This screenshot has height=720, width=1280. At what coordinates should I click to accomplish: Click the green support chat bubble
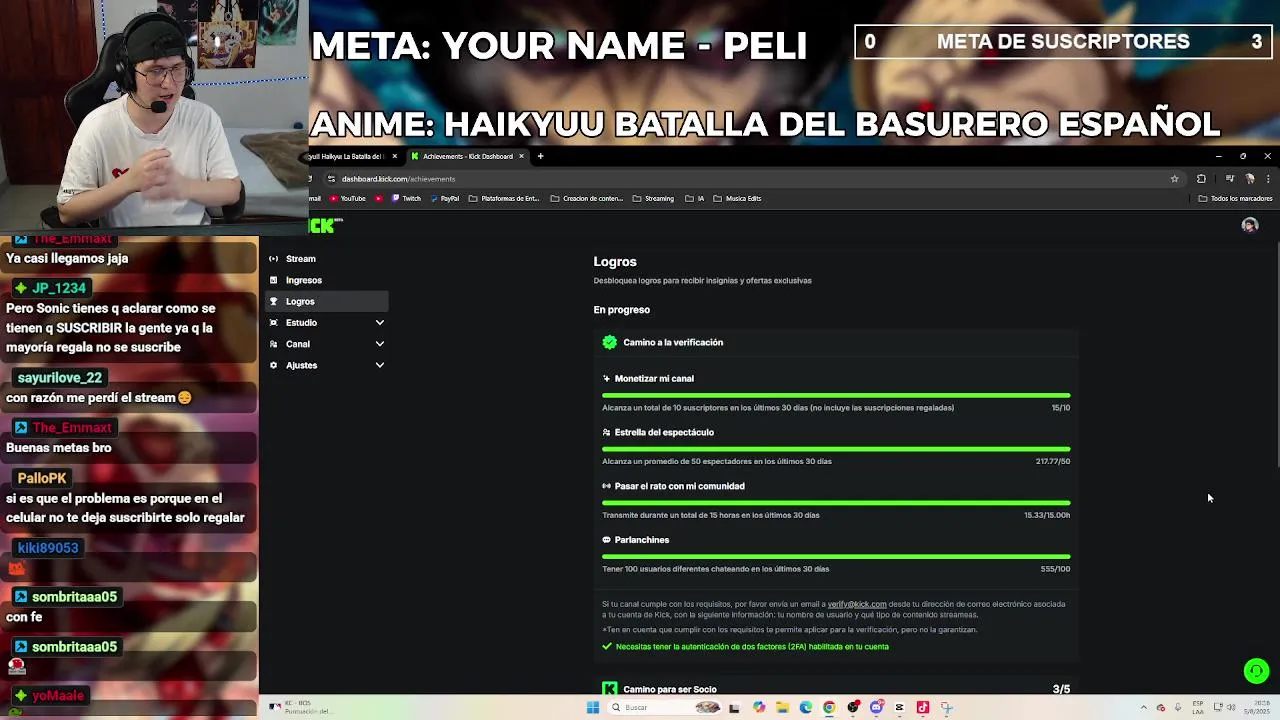tap(1256, 671)
